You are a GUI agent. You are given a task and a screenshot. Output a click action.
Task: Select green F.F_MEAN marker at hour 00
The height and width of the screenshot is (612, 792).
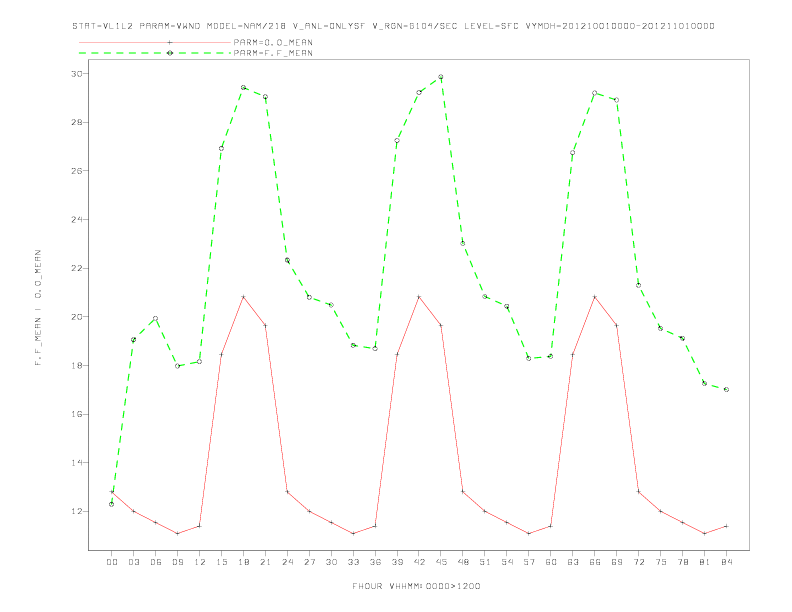coord(112,504)
